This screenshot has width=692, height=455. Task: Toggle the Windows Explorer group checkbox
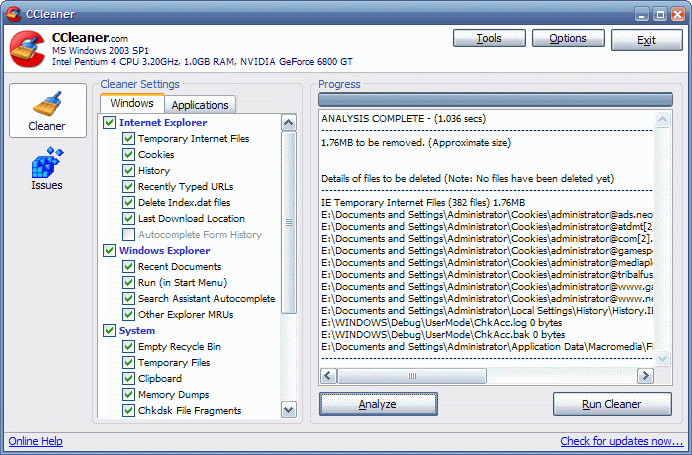coord(109,251)
